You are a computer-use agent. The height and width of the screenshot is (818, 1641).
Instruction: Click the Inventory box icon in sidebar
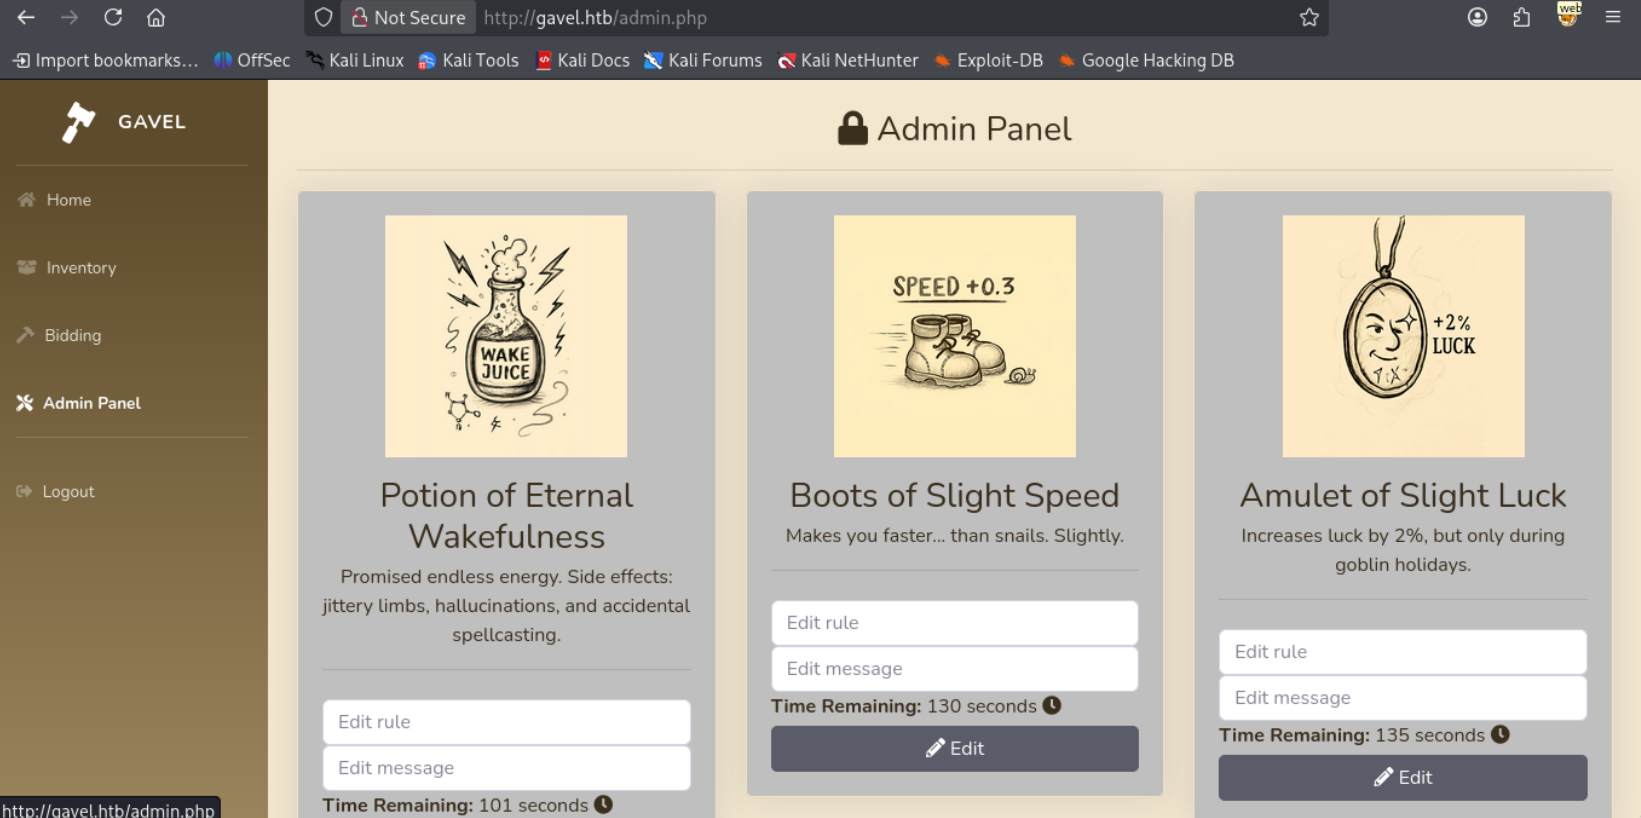pos(27,267)
